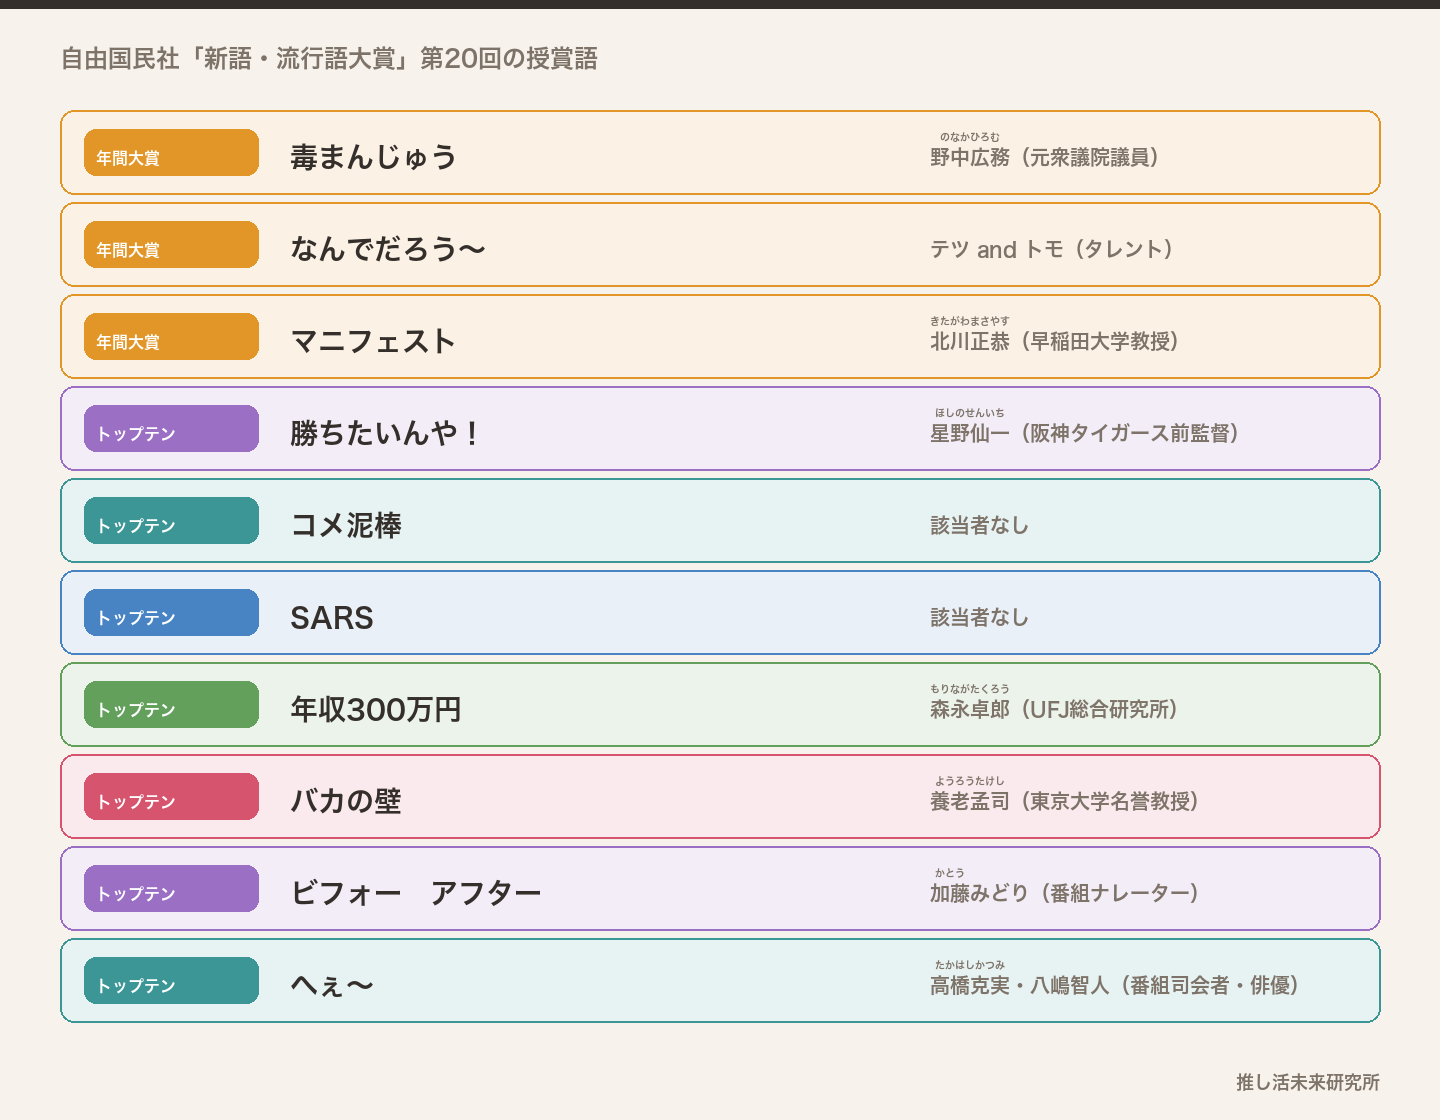The height and width of the screenshot is (1120, 1440).
Task: Click the 年間大賞 badge beside なんでだろう〜
Action: pos(171,245)
